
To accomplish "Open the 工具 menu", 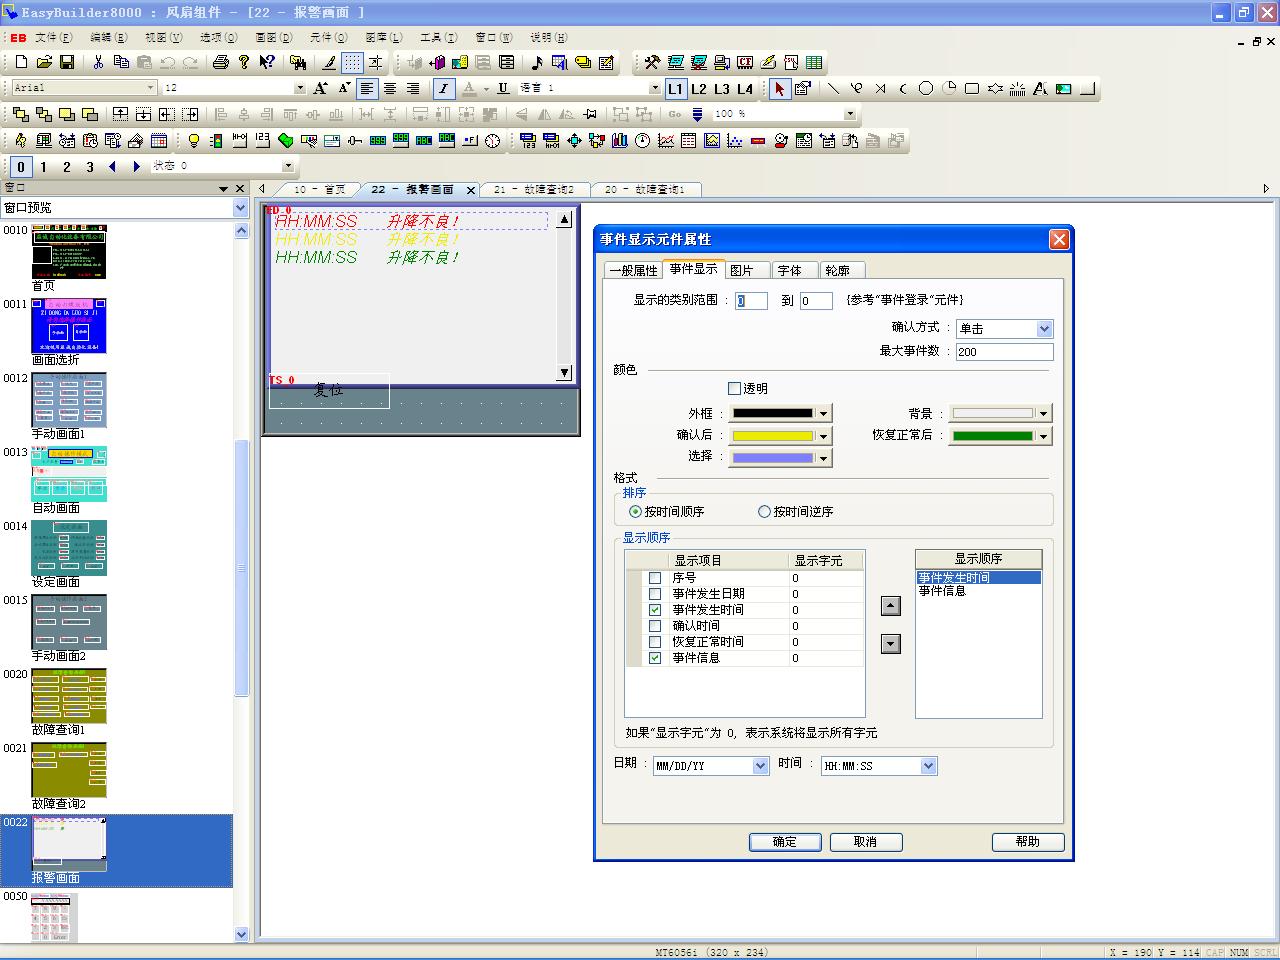I will click(x=438, y=37).
